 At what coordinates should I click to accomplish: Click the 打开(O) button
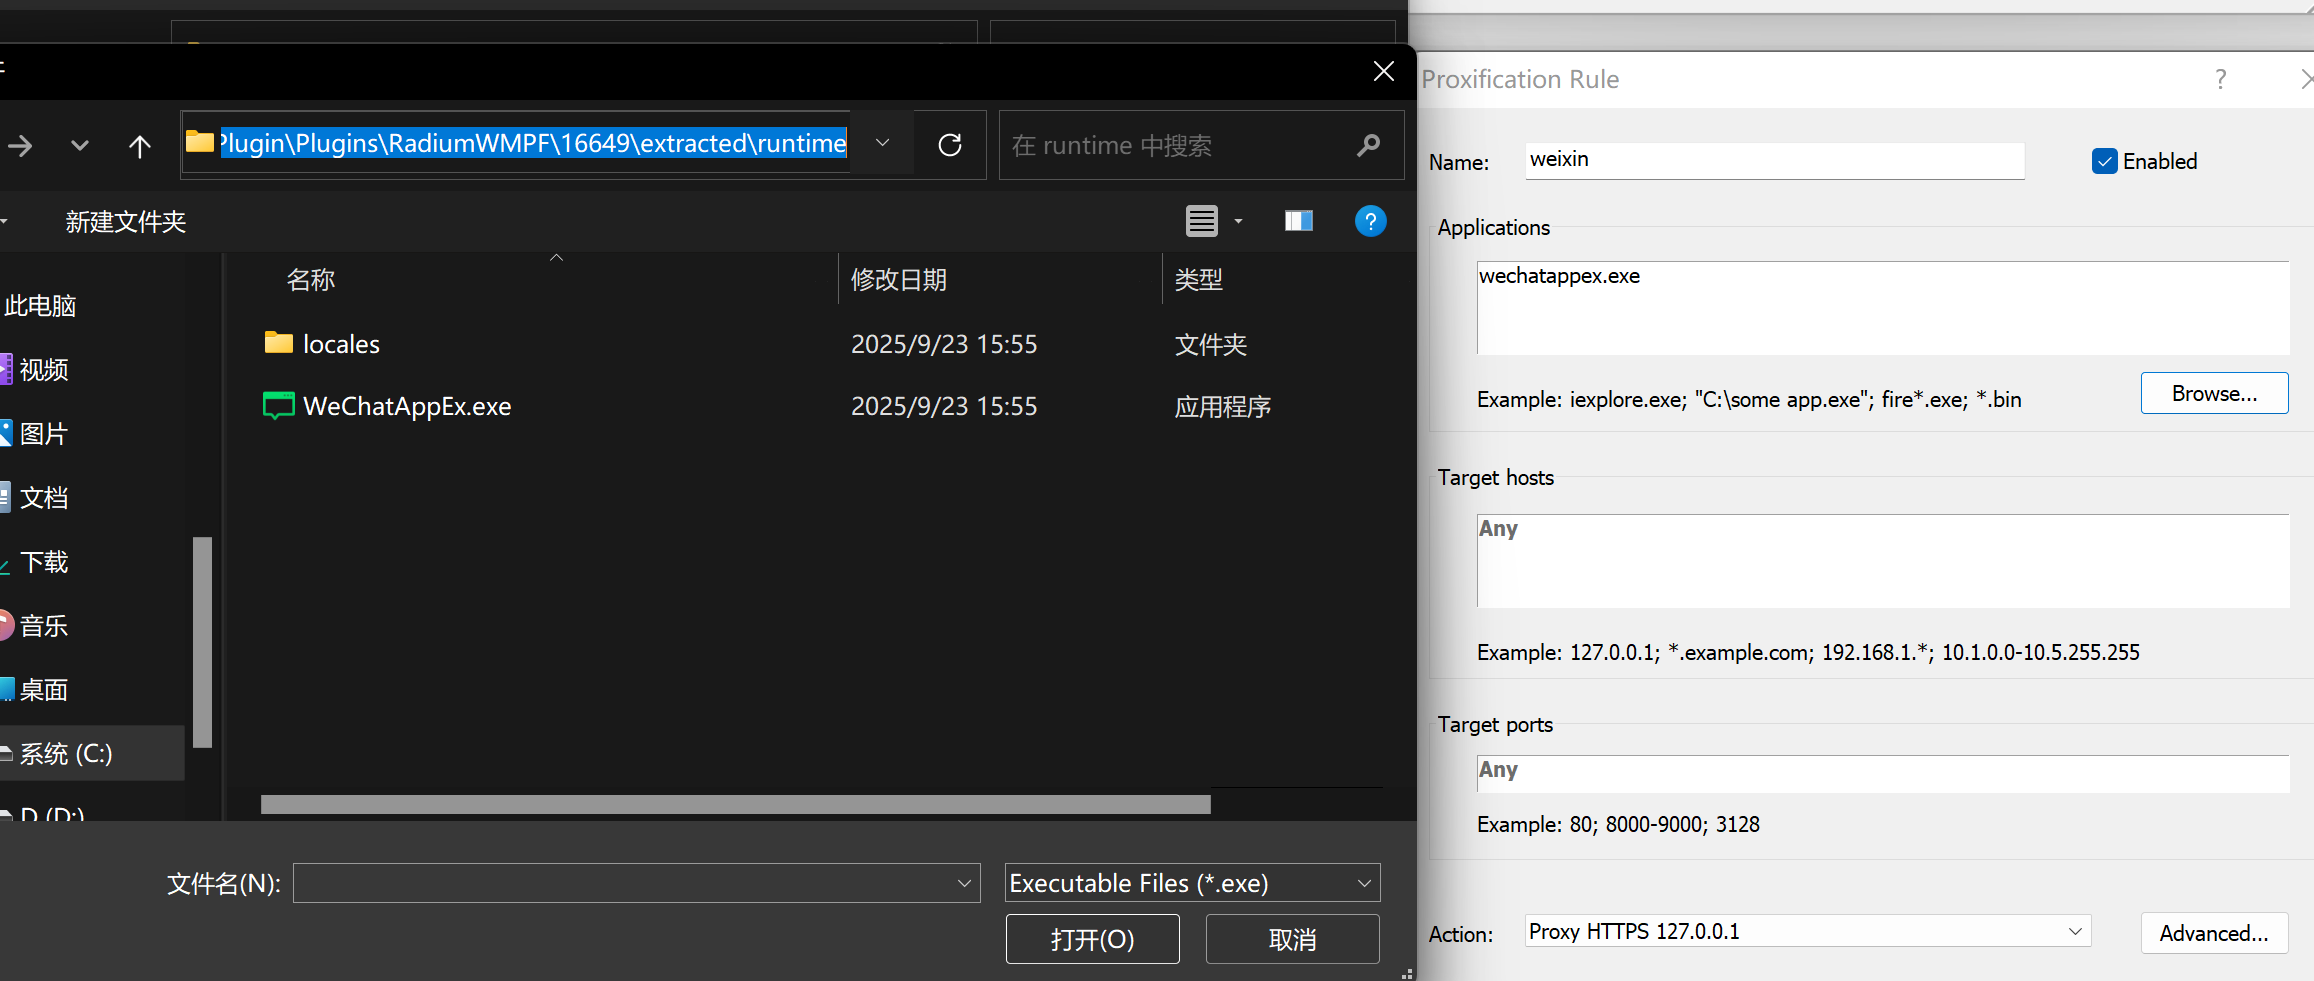pyautogui.click(x=1092, y=940)
